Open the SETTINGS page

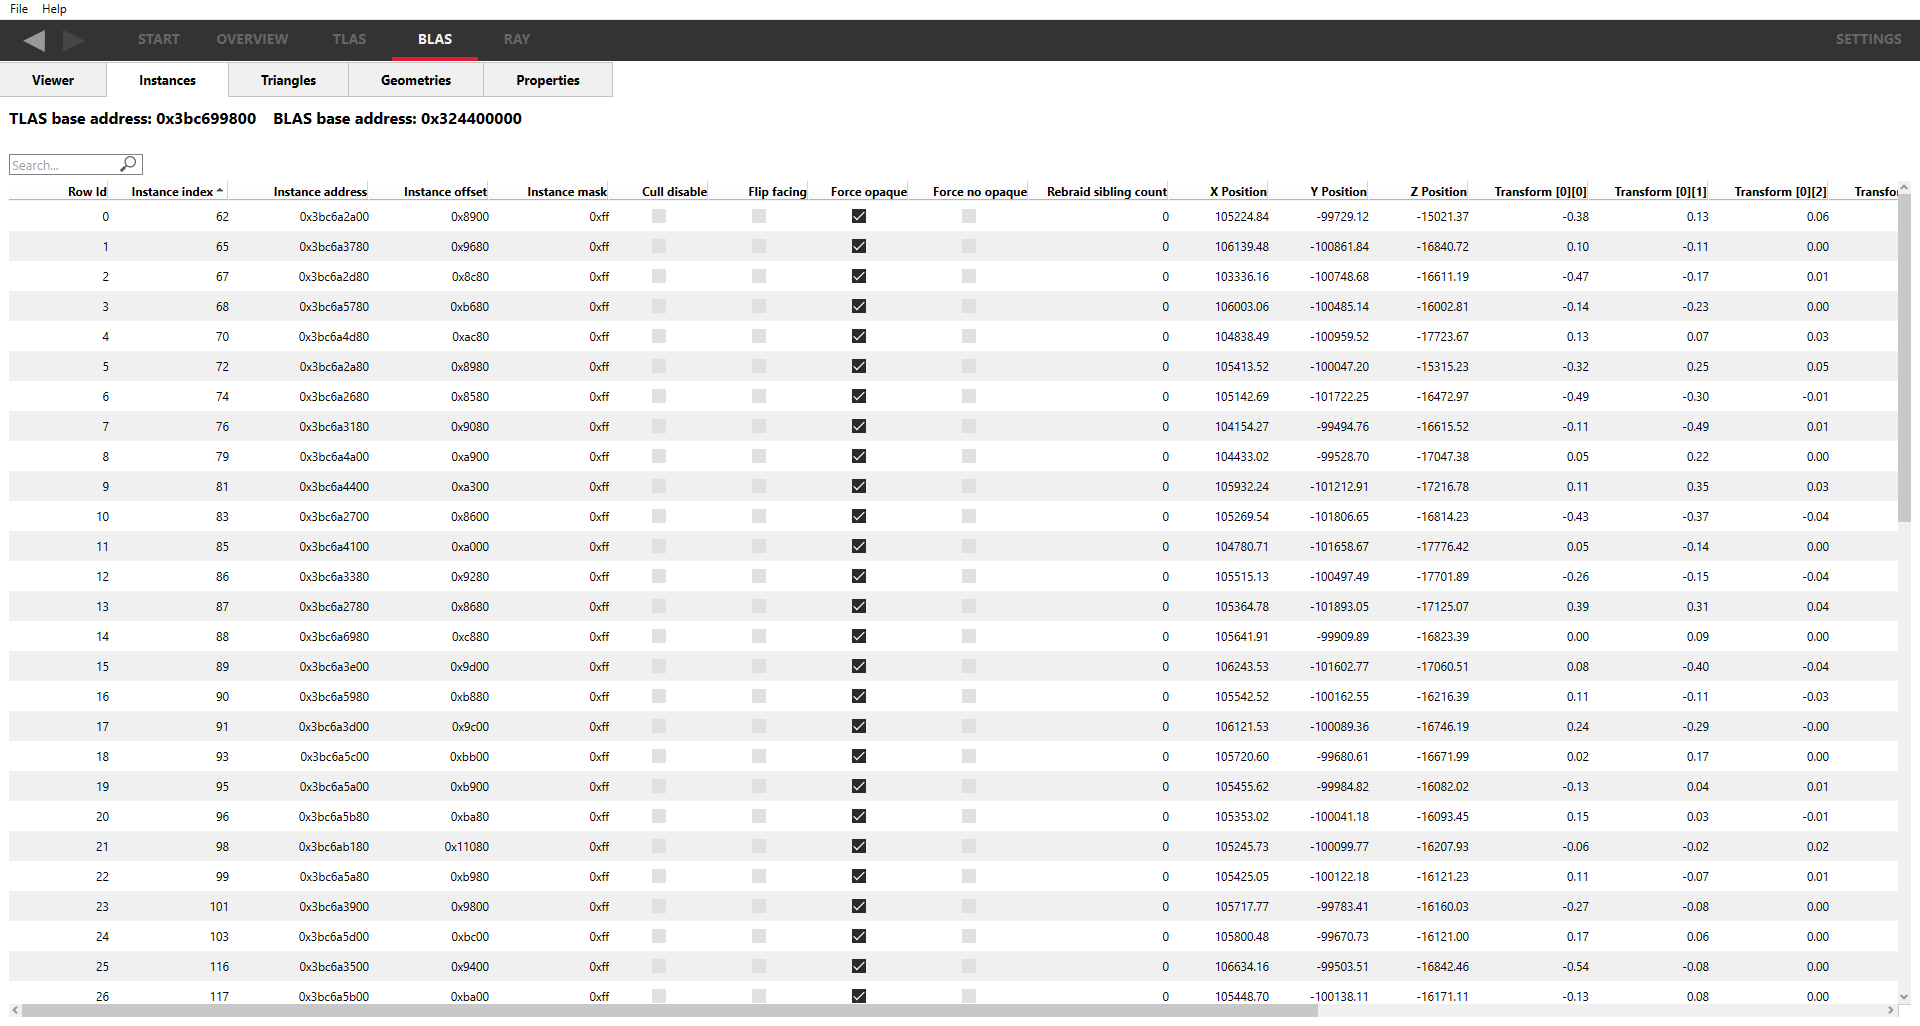coord(1867,40)
